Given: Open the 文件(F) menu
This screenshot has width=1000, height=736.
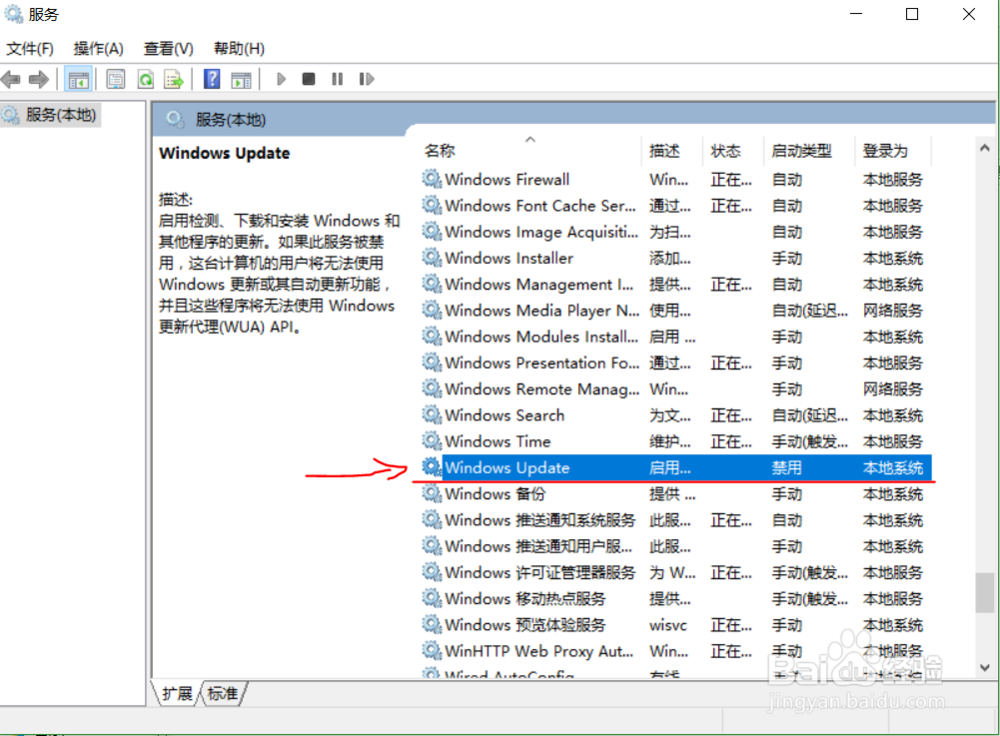Looking at the screenshot, I should pyautogui.click(x=30, y=48).
